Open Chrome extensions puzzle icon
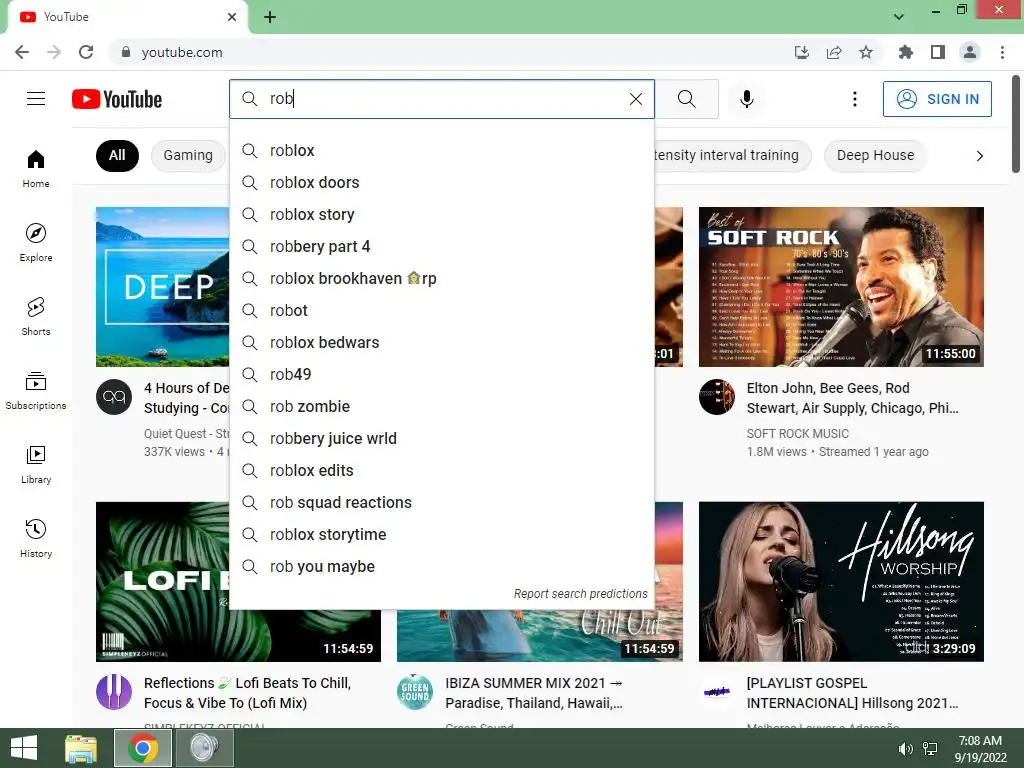Viewport: 1024px width, 768px height. (x=905, y=52)
